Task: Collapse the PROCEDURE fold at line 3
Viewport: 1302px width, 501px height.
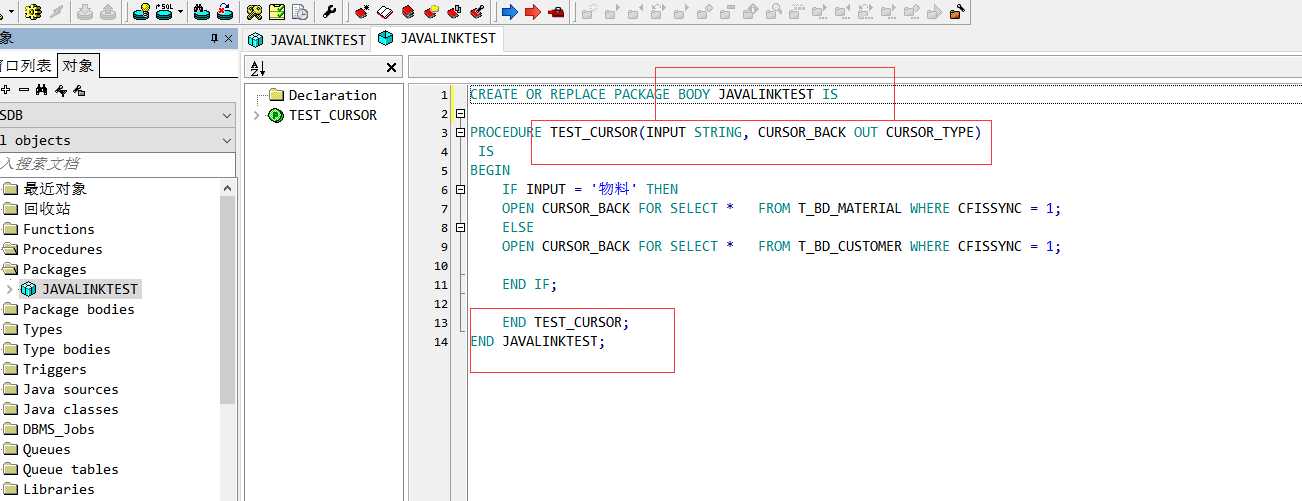Action: tap(460, 132)
